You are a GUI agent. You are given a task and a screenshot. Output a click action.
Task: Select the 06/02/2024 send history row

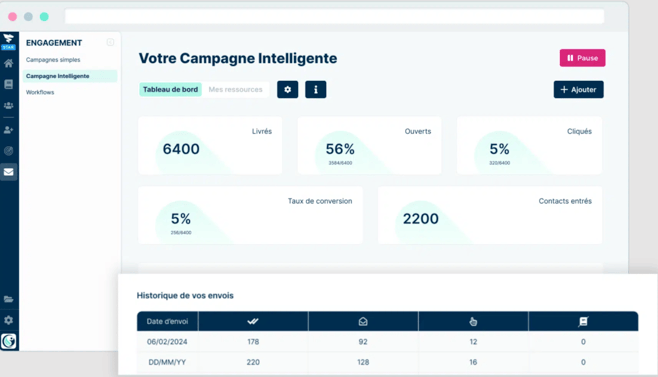387,342
